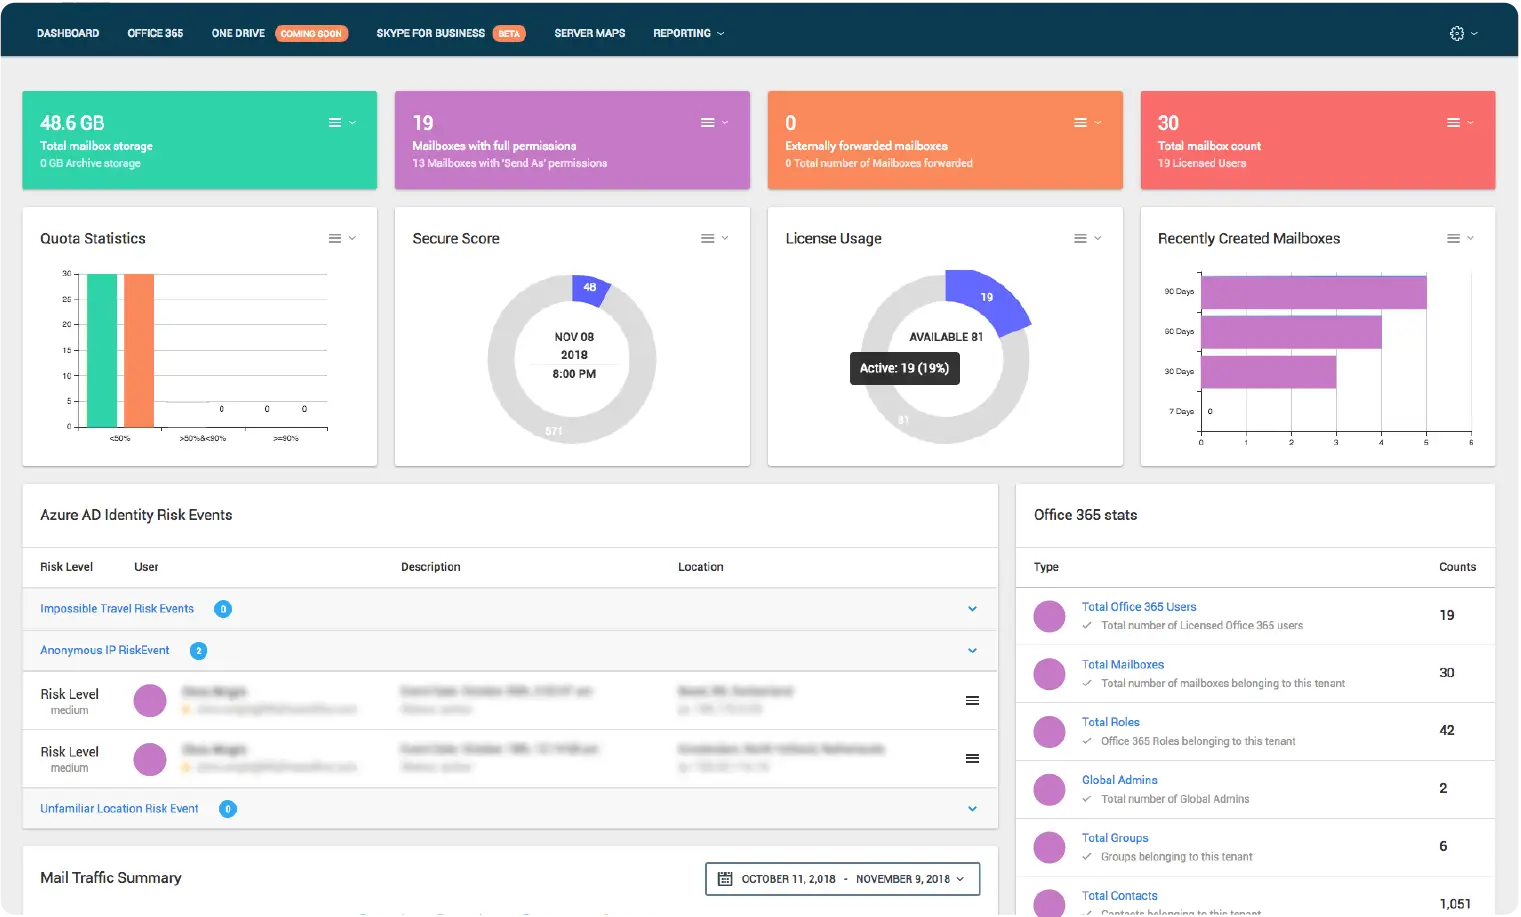The height and width of the screenshot is (917, 1521).
Task: Click user avatar in first medium risk row
Action: pyautogui.click(x=150, y=701)
